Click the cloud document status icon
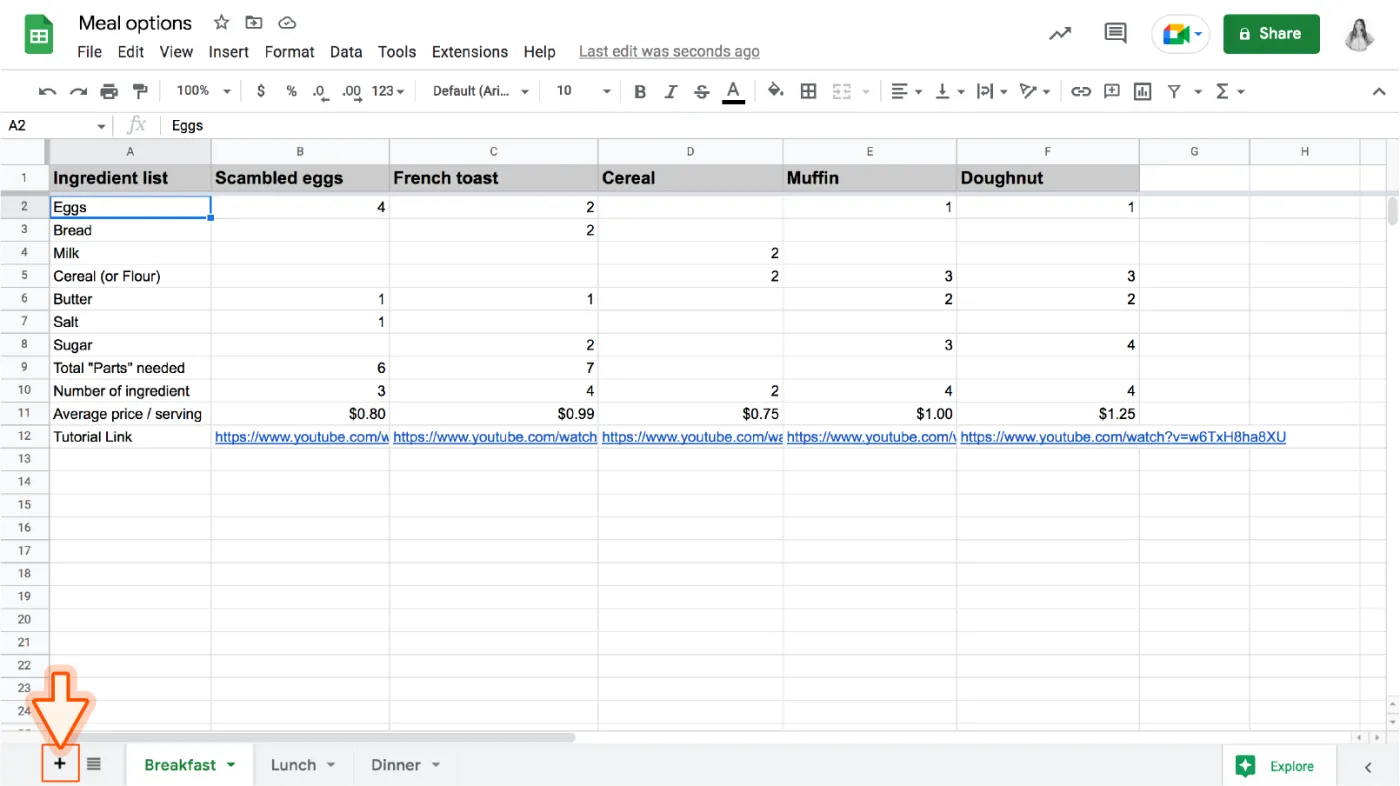The width and height of the screenshot is (1400, 786). coord(287,23)
